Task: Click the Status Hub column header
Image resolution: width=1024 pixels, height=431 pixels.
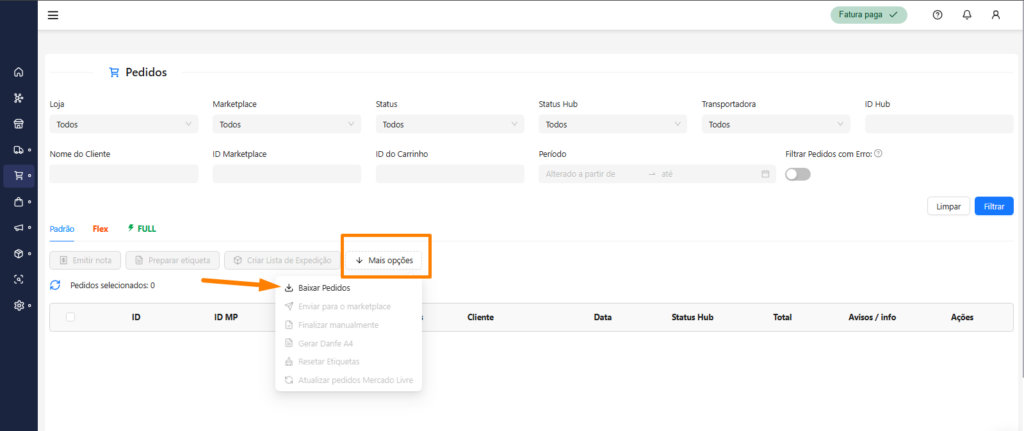Action: point(692,317)
